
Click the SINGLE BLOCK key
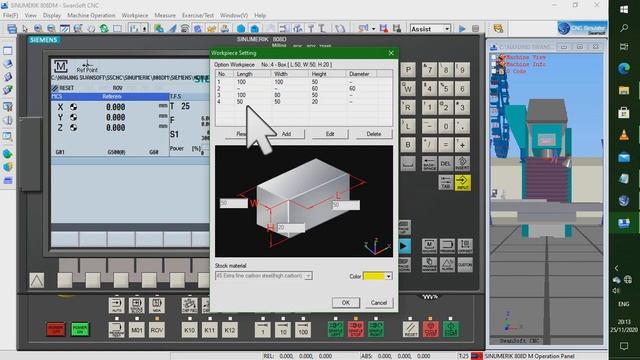coord(136,305)
